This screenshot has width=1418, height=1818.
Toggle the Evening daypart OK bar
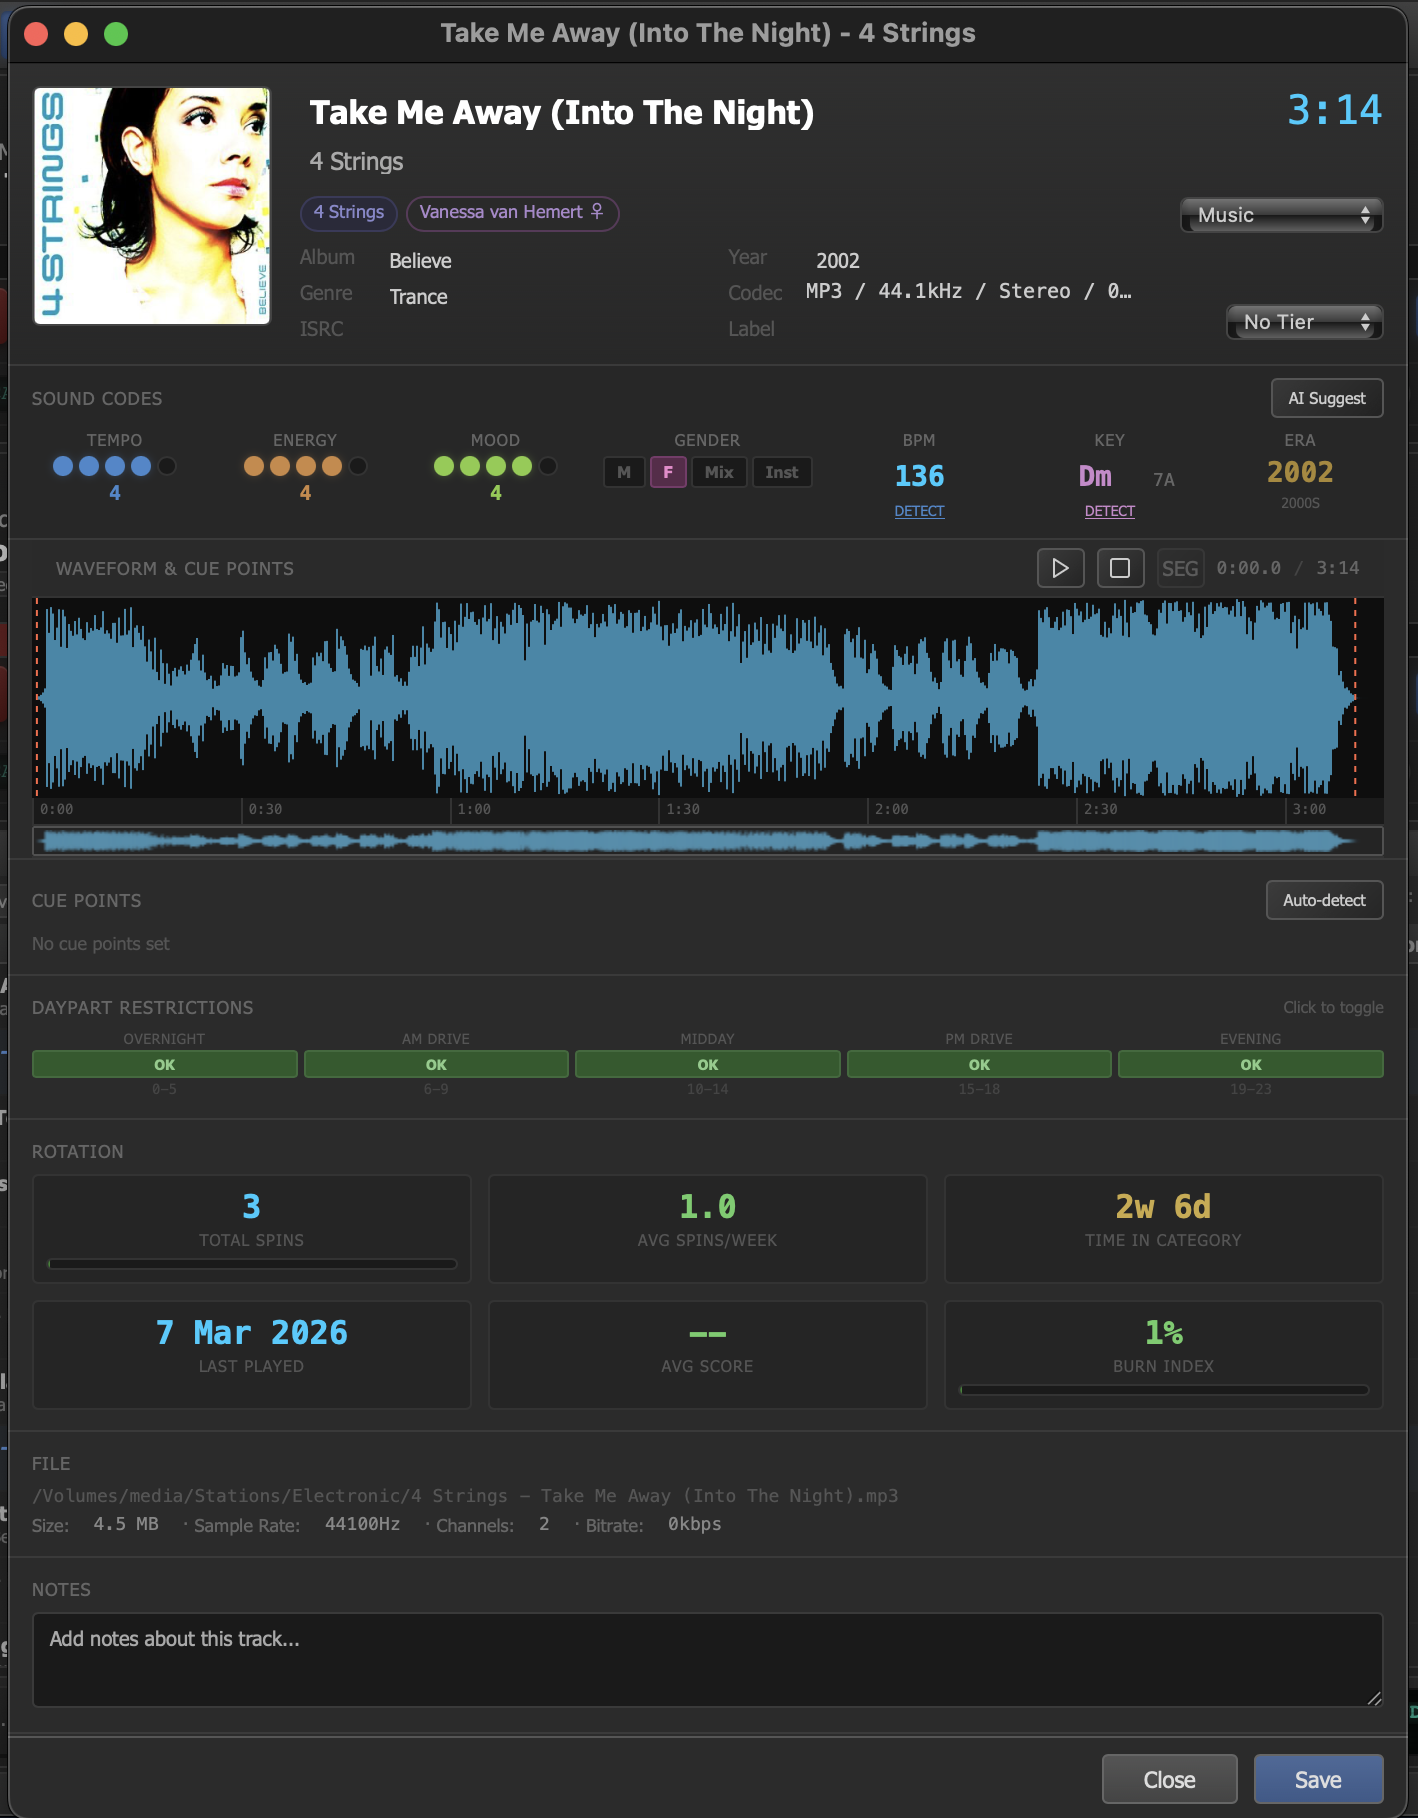pos(1251,1064)
